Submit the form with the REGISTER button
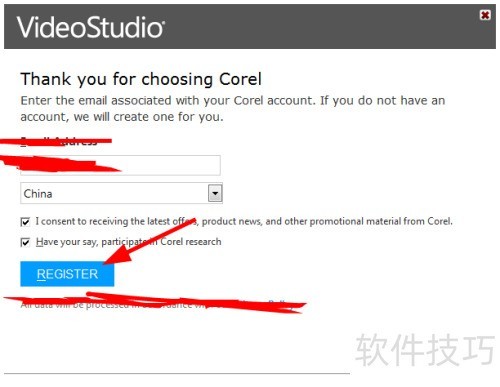The height and width of the screenshot is (387, 500). click(x=67, y=274)
